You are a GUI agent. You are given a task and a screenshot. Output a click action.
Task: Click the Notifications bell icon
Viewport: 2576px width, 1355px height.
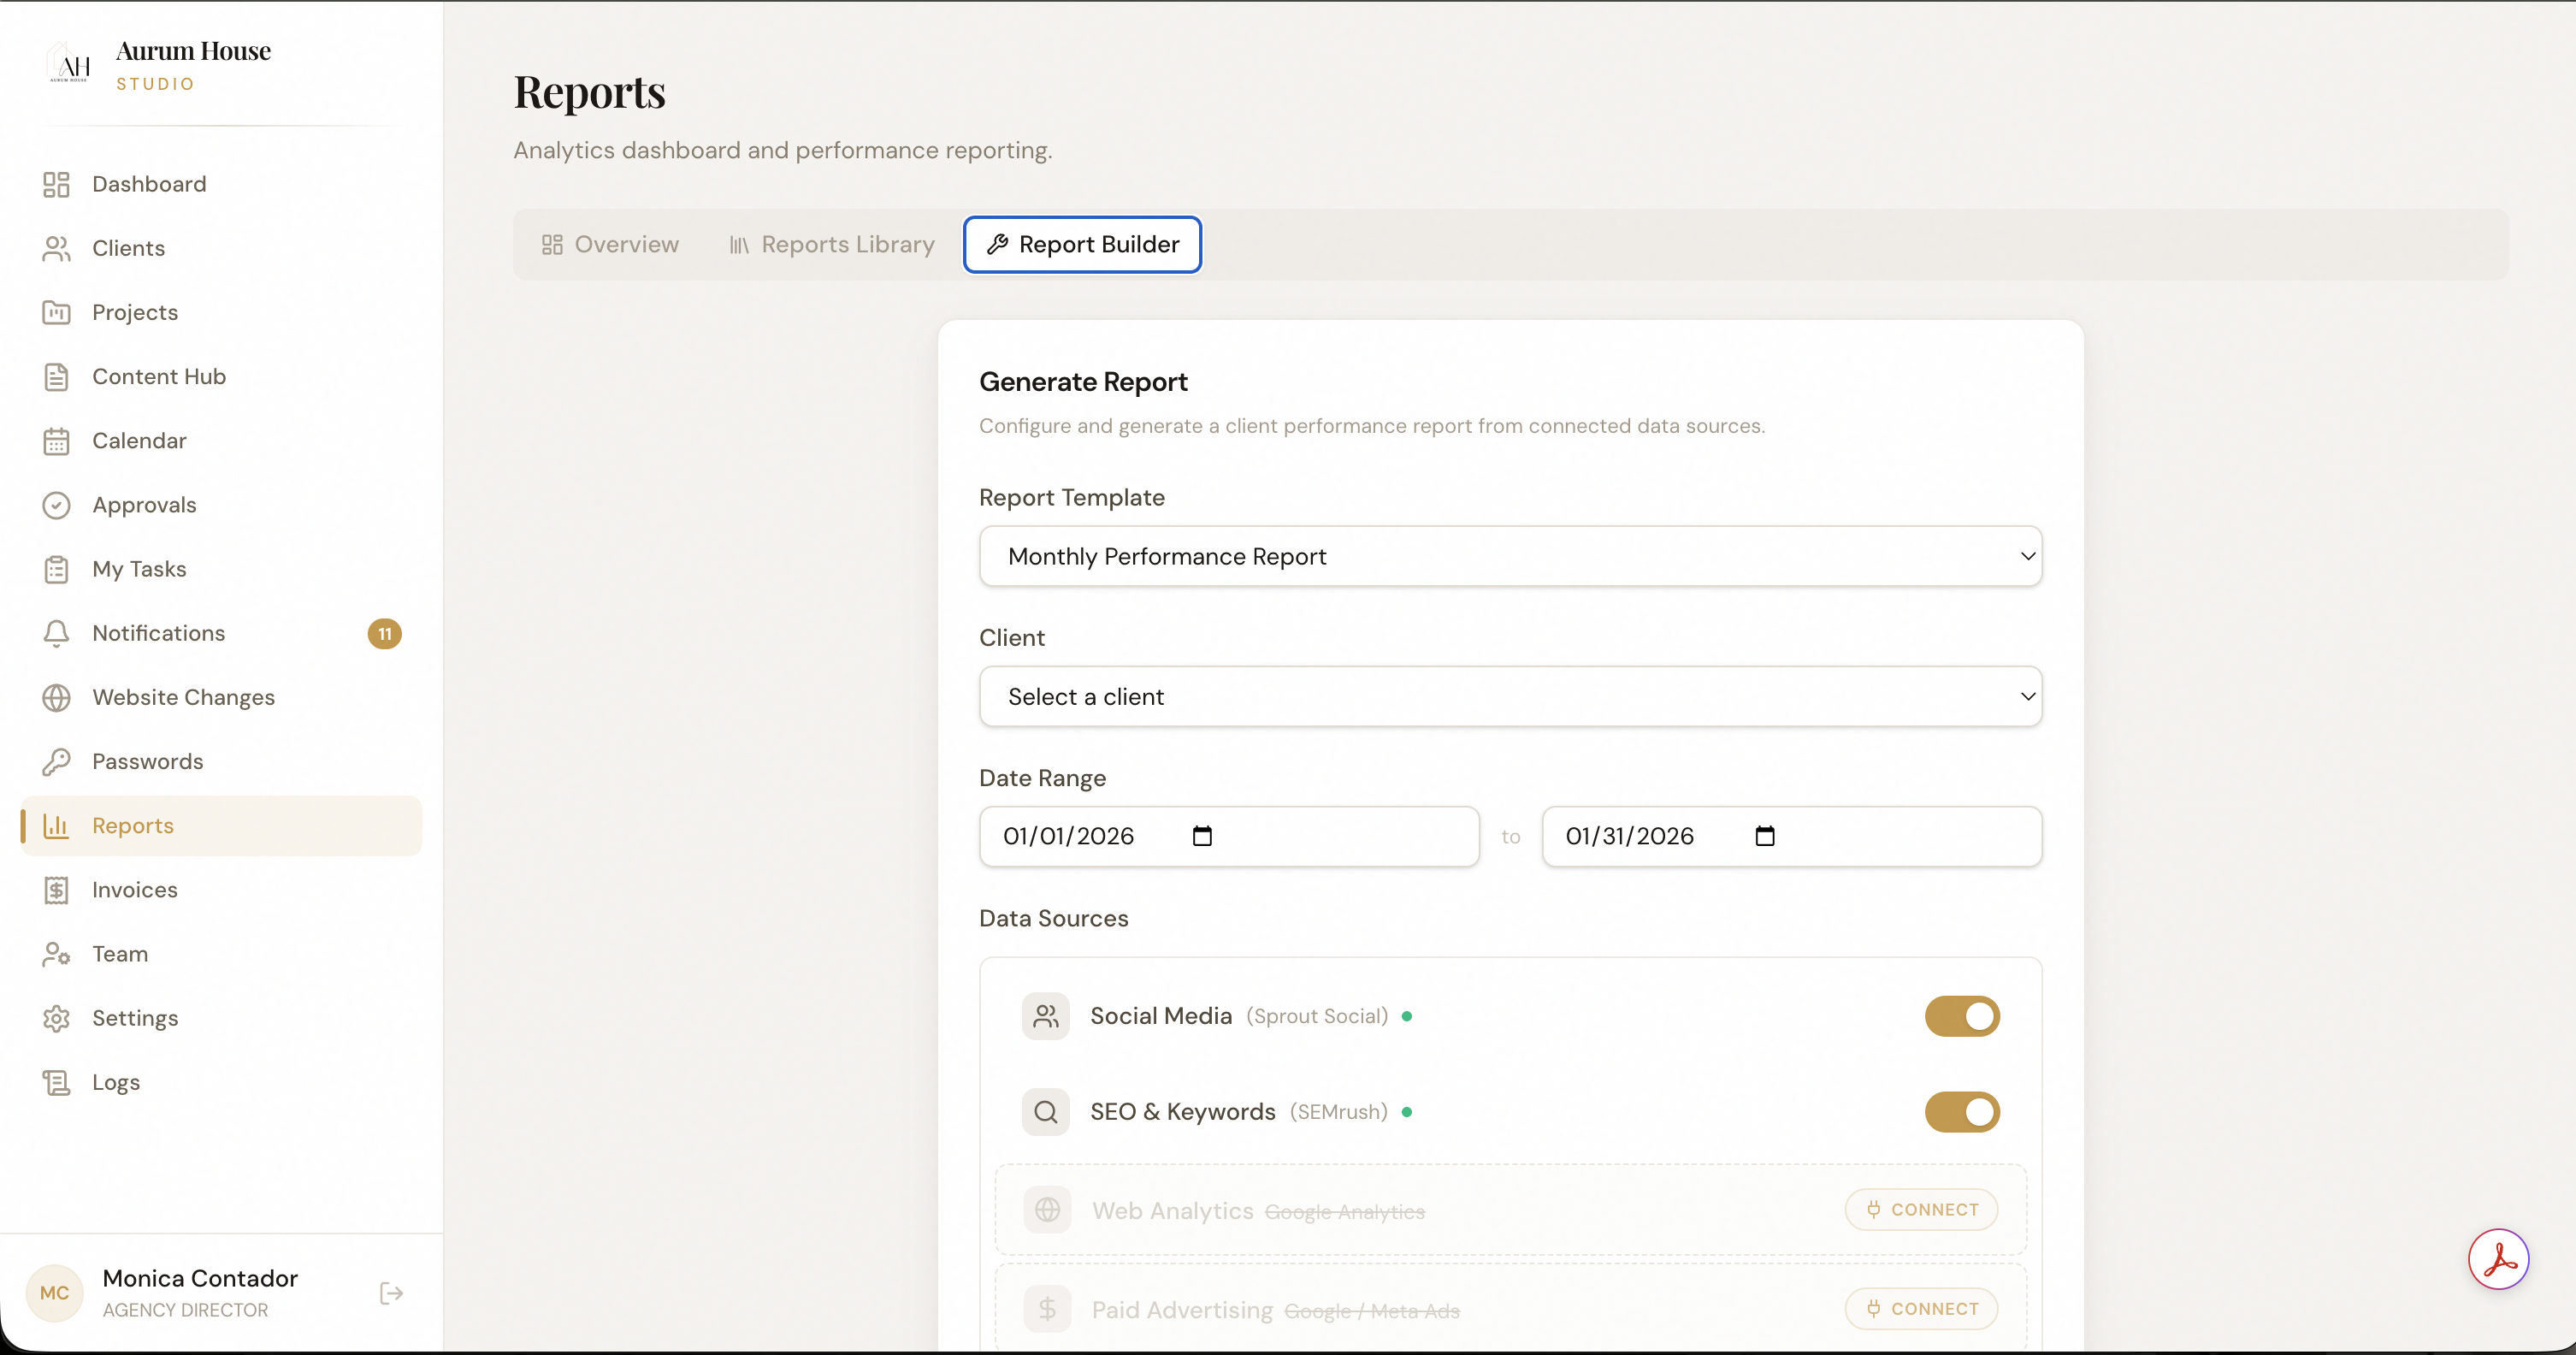pos(56,633)
